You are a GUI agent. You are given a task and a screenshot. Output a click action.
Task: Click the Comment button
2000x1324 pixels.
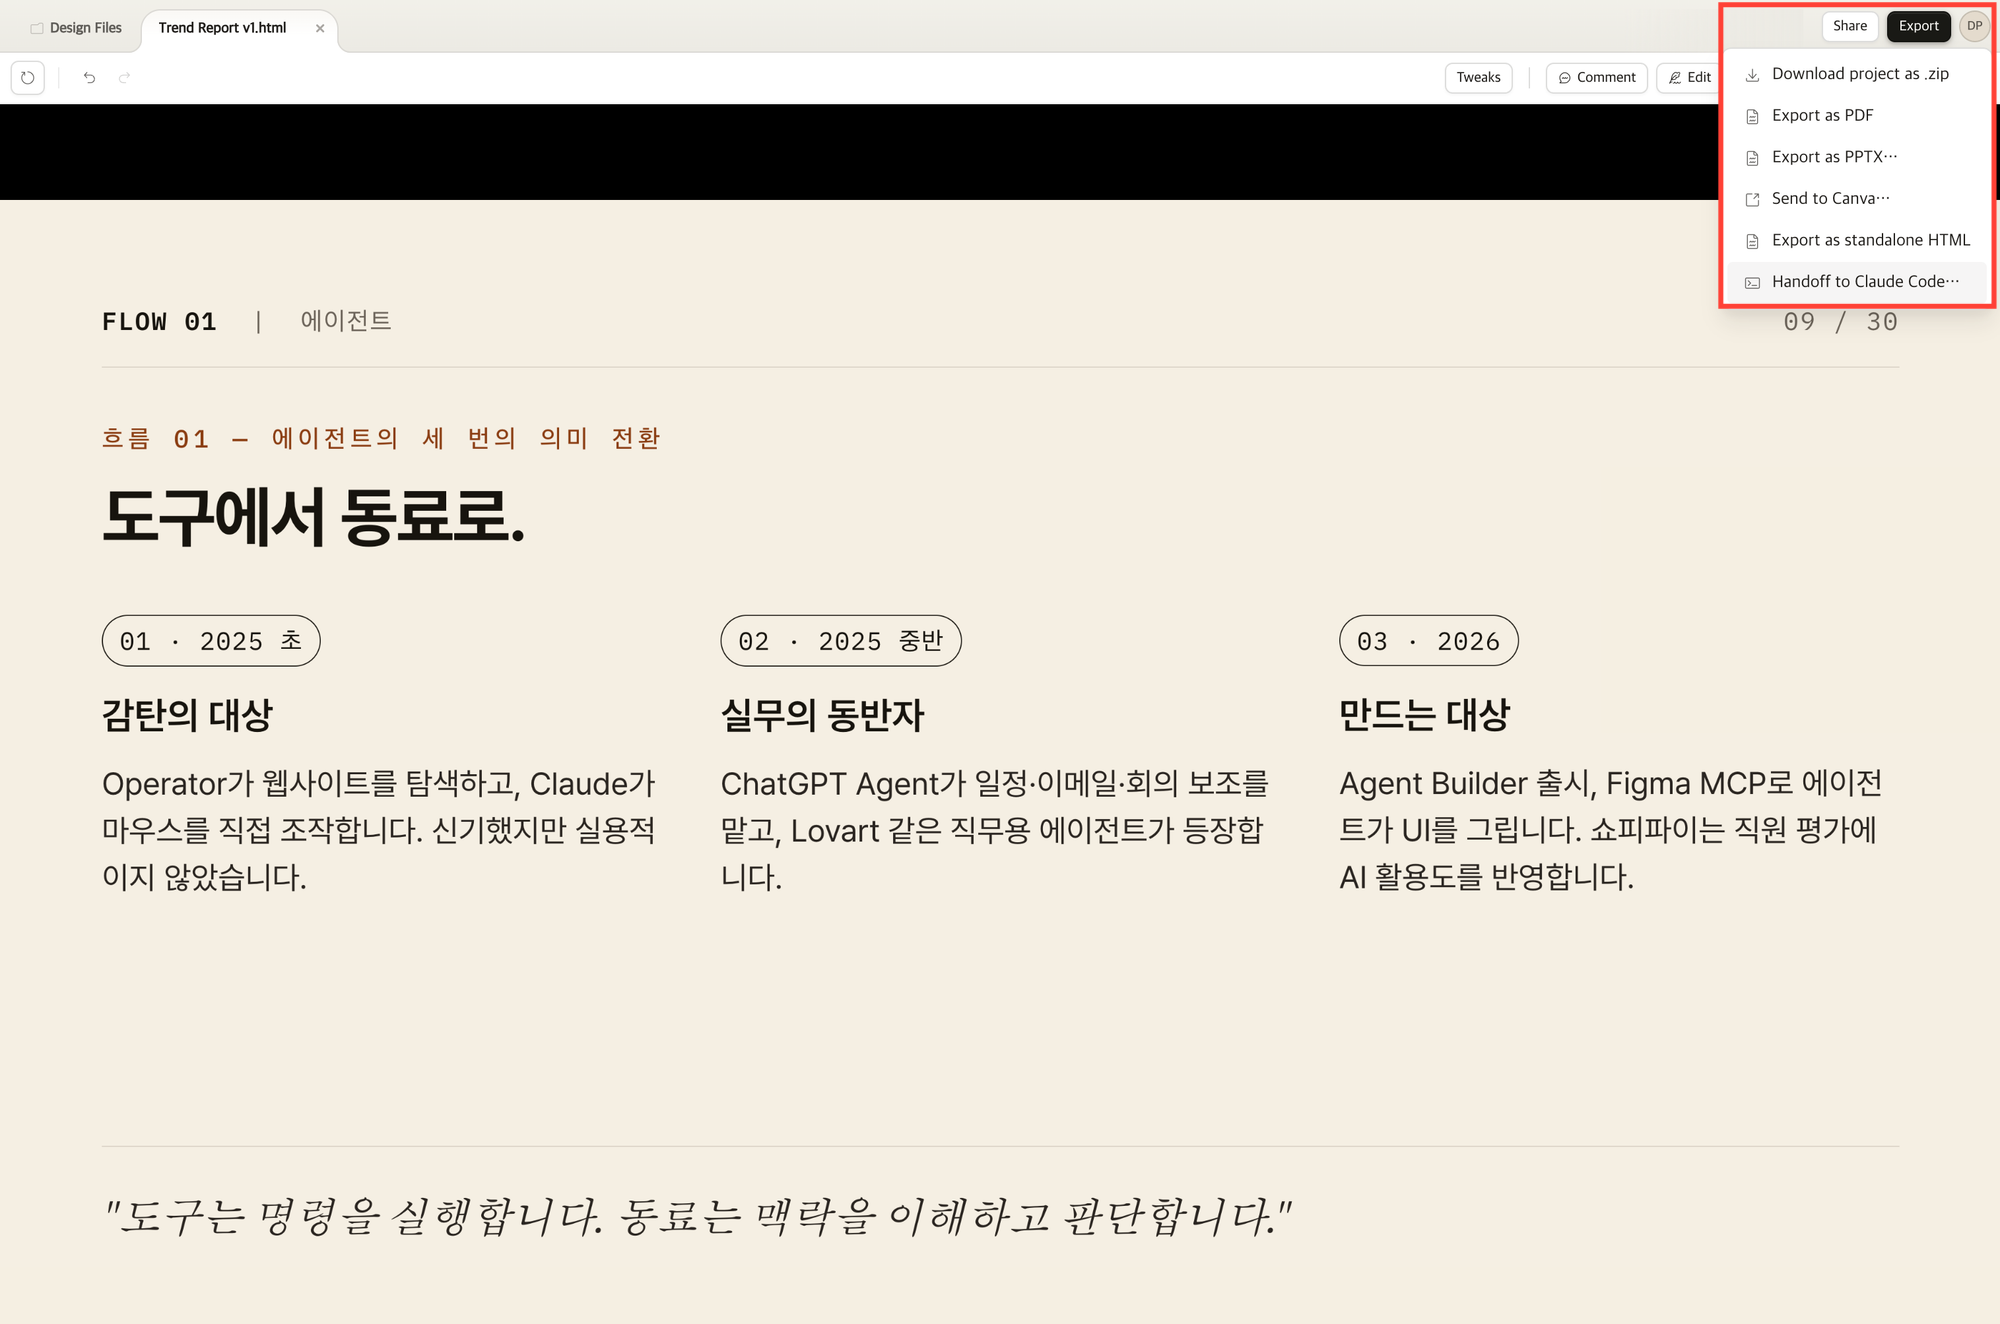click(x=1596, y=77)
